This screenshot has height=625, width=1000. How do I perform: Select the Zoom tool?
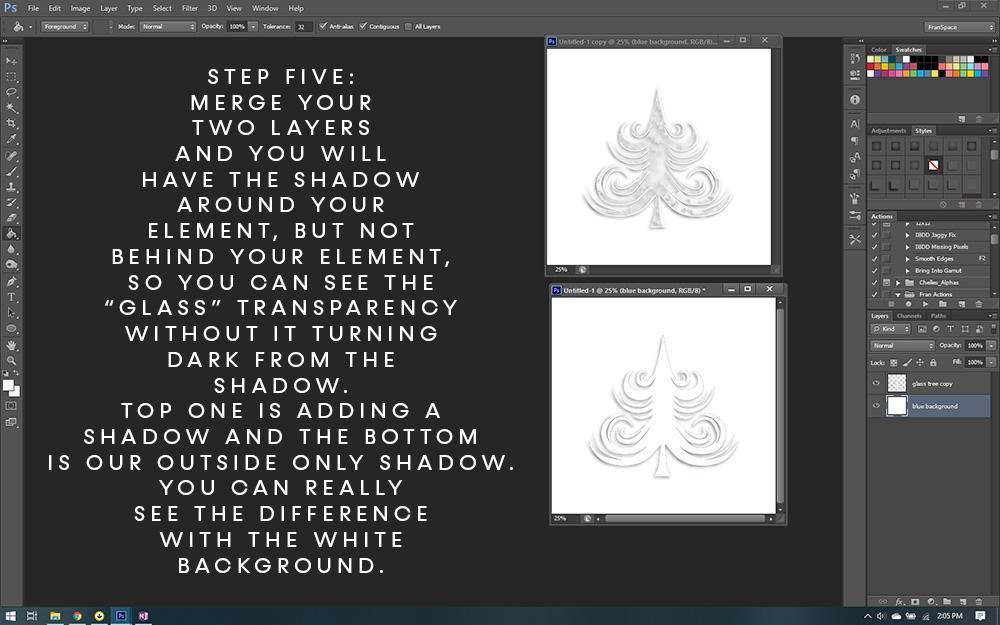click(x=11, y=360)
